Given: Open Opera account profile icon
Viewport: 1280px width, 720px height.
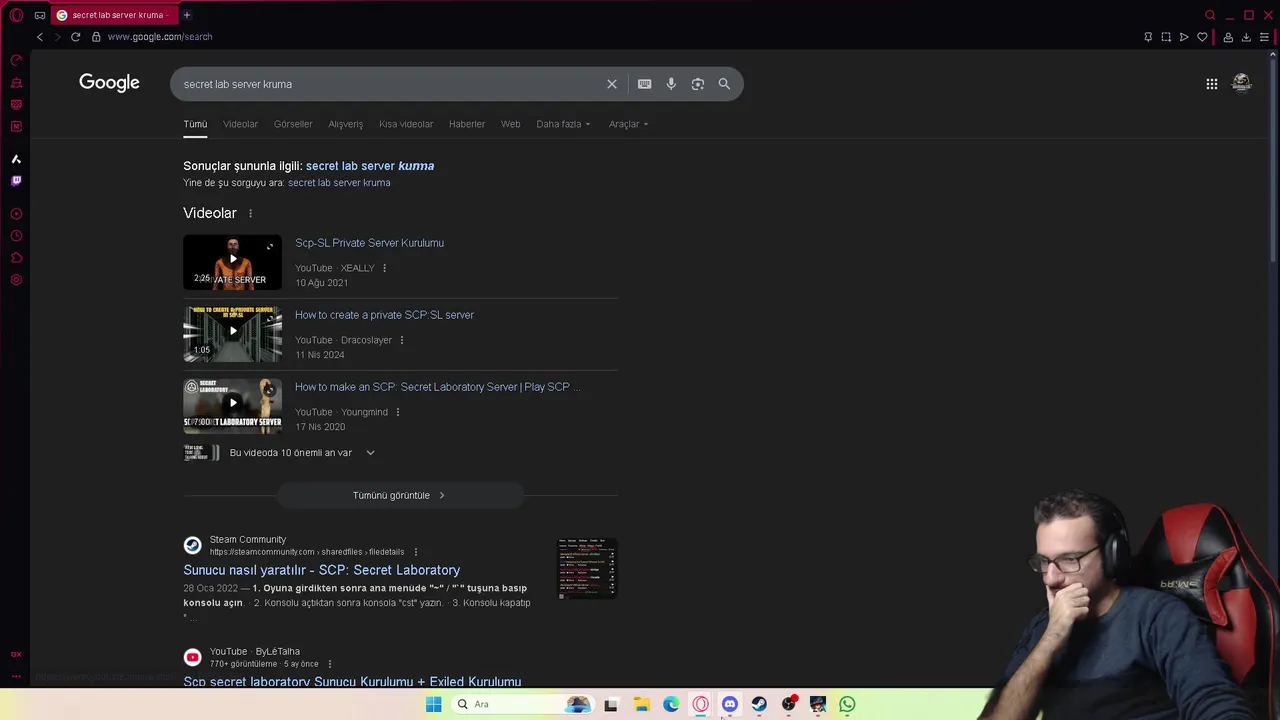Looking at the screenshot, I should (1228, 37).
